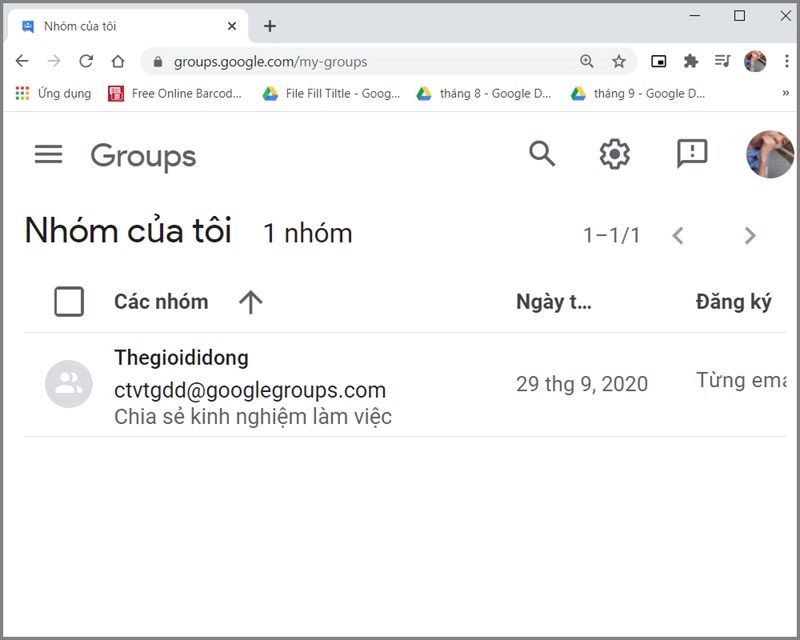This screenshot has height=640, width=800.
Task: Open Groups settings gear icon
Action: (x=614, y=154)
